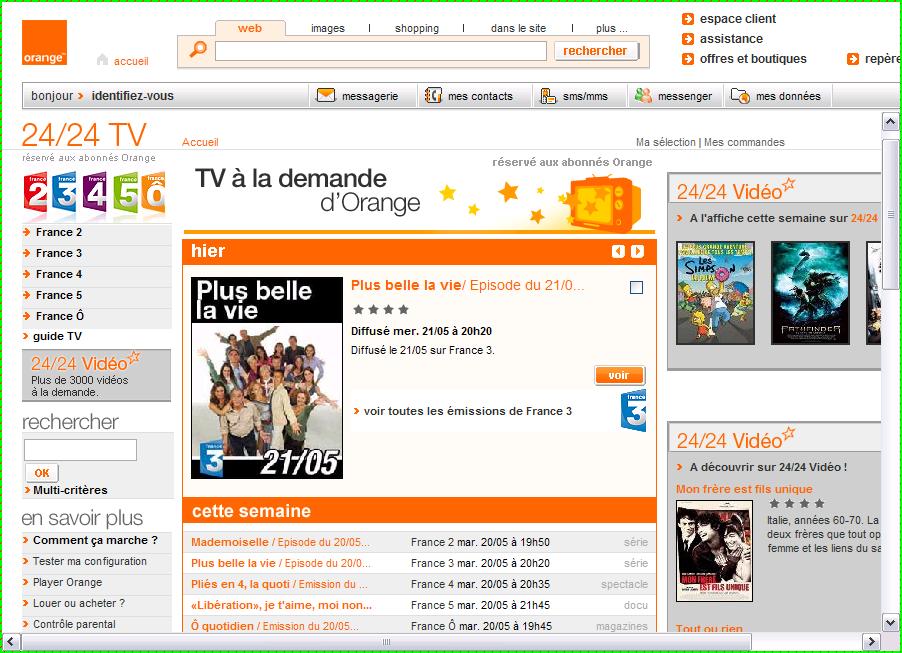Click the assistance arrow icon

[x=687, y=39]
